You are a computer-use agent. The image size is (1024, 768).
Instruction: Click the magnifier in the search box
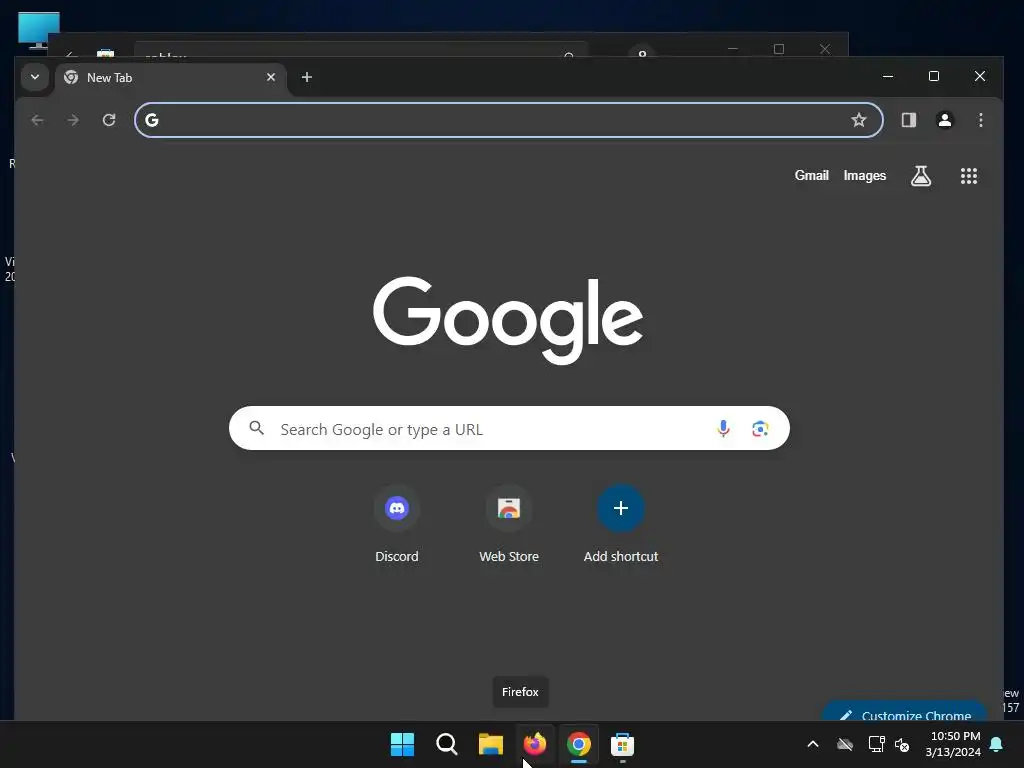(x=257, y=428)
